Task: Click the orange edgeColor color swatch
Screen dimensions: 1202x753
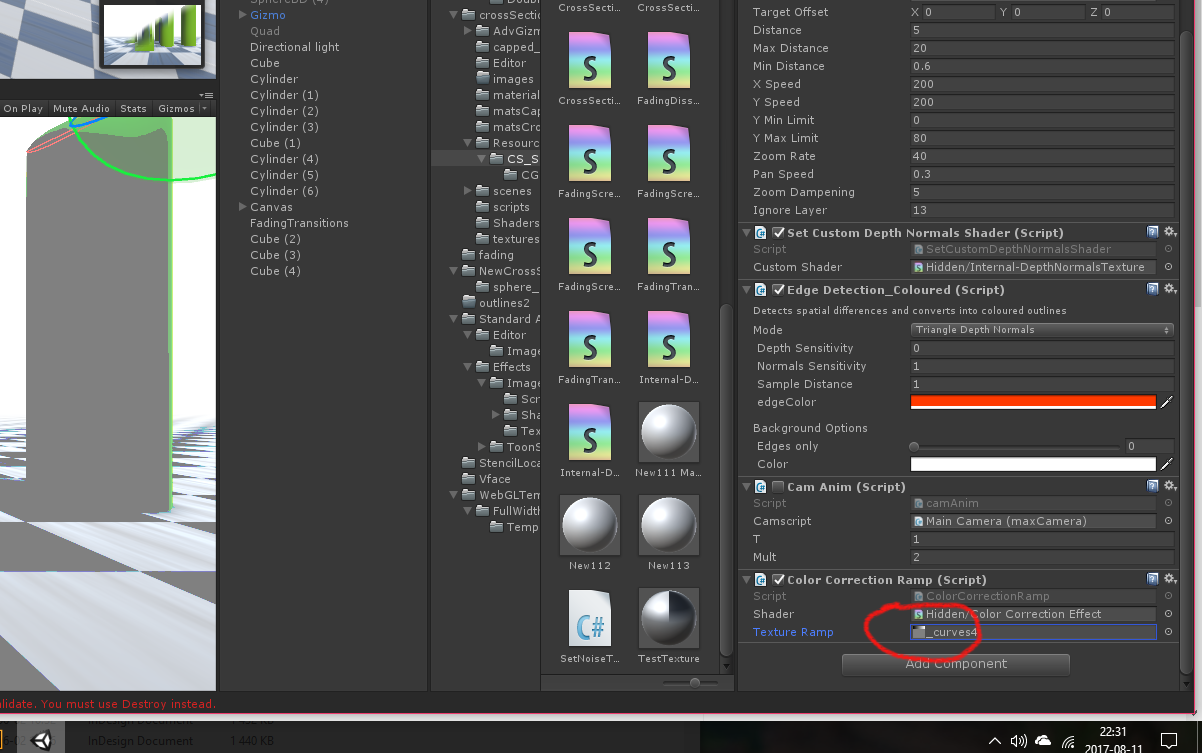Action: point(1033,402)
